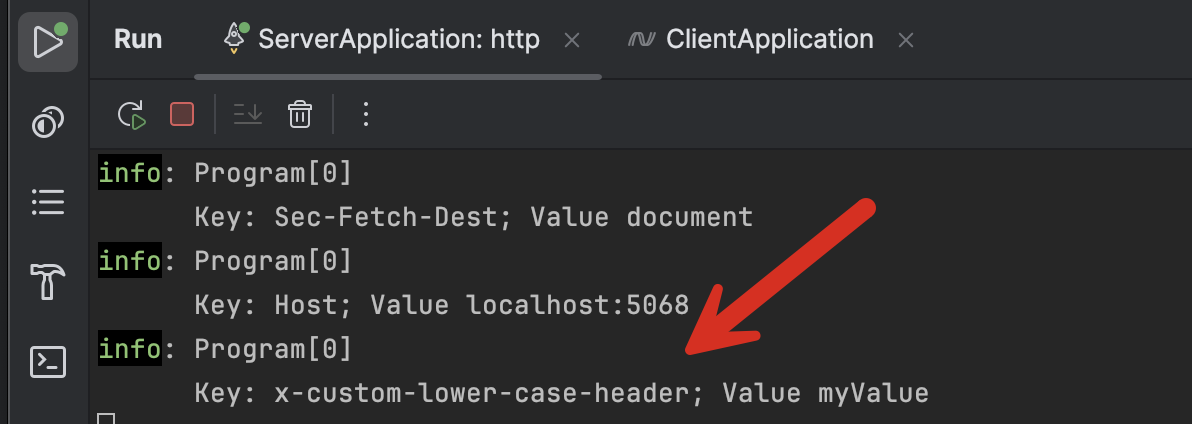Open the Run tool window from sidebar
1192x424 pixels.
[x=47, y=42]
